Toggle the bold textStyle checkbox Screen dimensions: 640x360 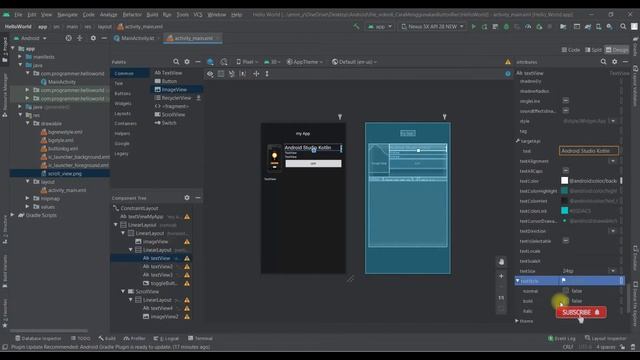click(566, 301)
